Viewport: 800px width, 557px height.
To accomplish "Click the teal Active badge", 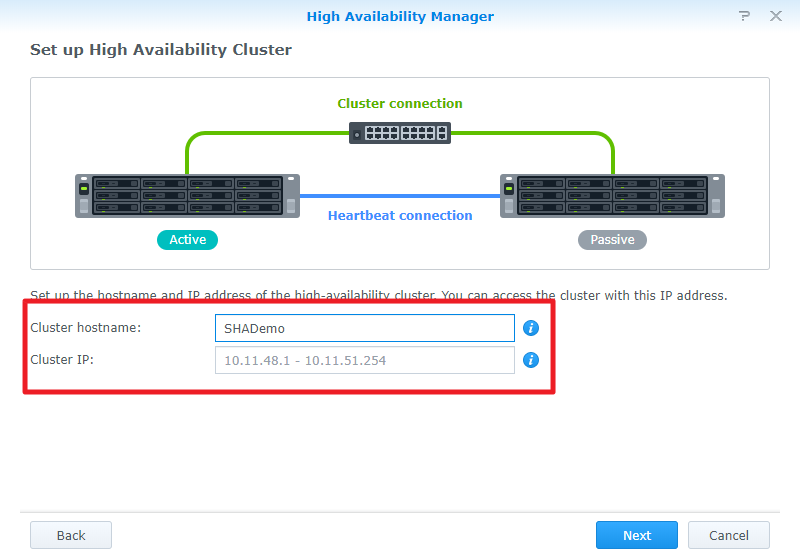I will [x=187, y=240].
